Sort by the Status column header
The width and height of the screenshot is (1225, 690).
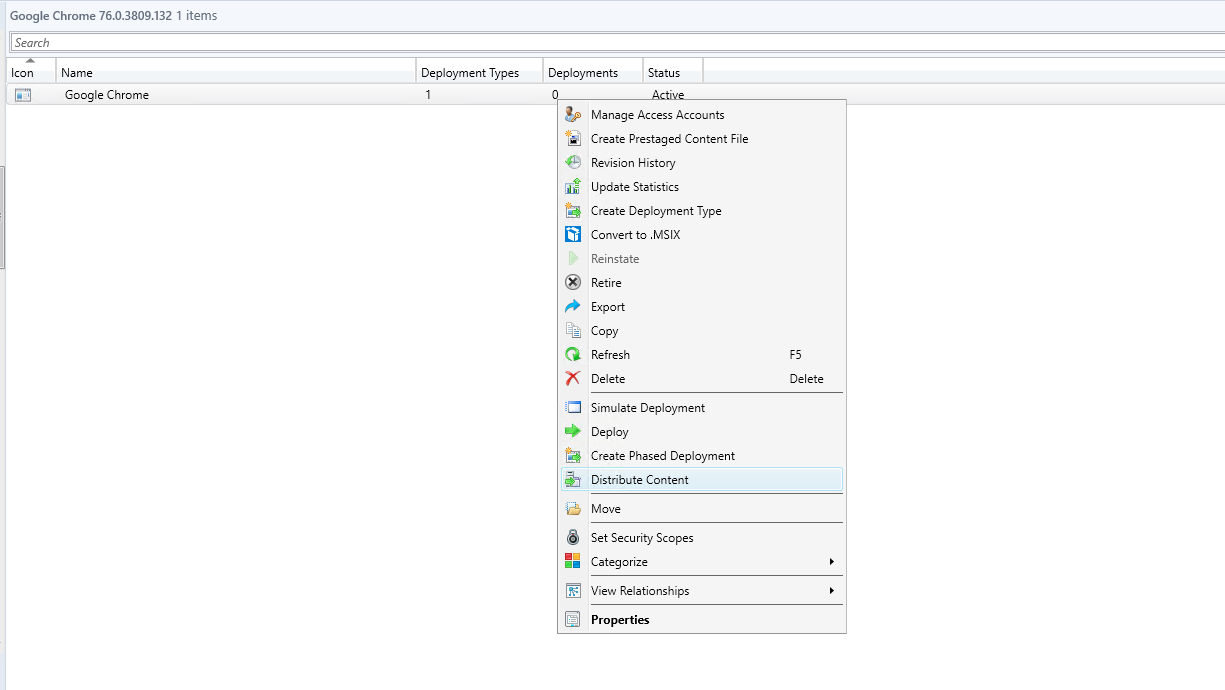(x=672, y=70)
